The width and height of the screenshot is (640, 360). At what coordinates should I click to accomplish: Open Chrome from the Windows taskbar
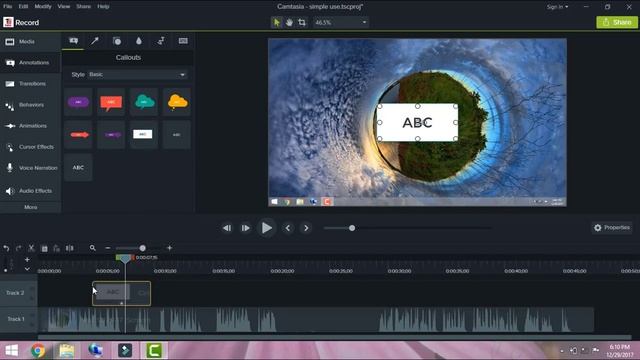38,351
